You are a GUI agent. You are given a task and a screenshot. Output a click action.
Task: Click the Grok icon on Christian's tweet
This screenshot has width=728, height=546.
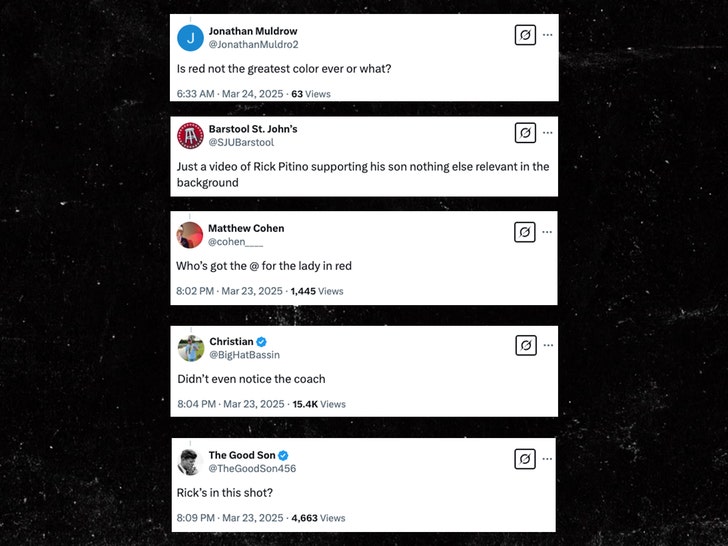[525, 346]
